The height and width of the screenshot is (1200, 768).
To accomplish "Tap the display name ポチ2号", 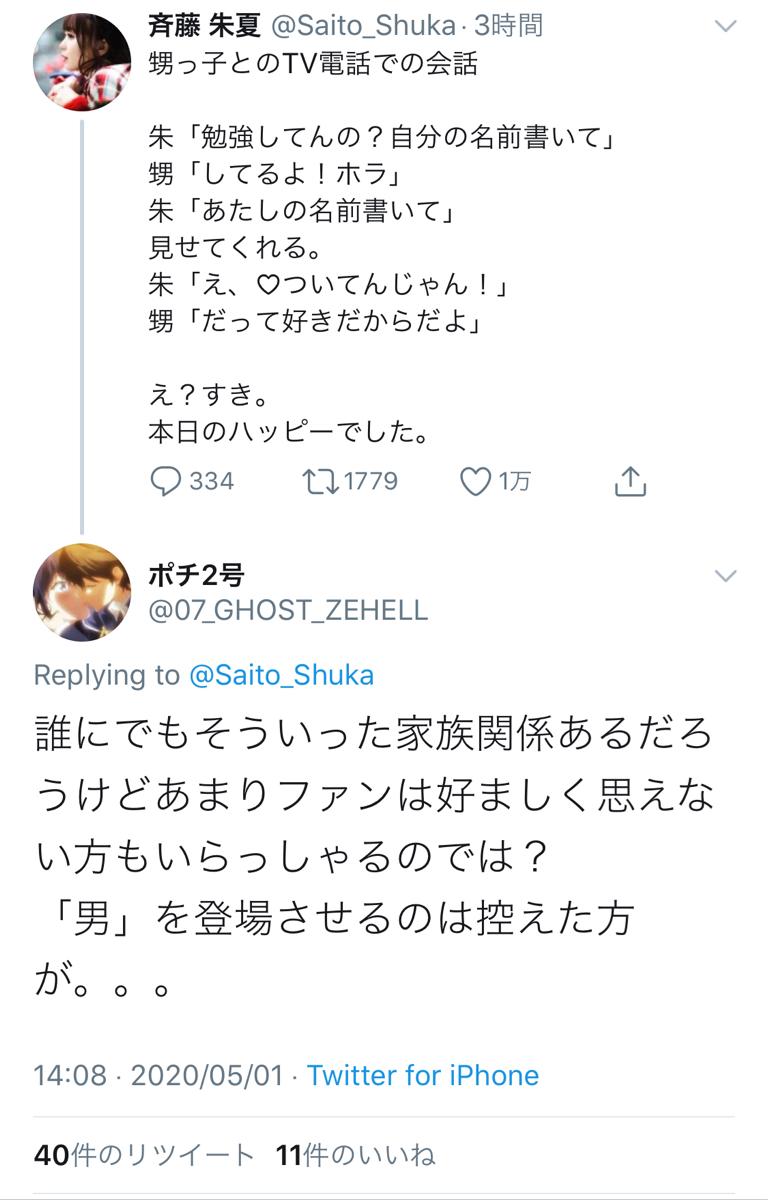I will 196,575.
